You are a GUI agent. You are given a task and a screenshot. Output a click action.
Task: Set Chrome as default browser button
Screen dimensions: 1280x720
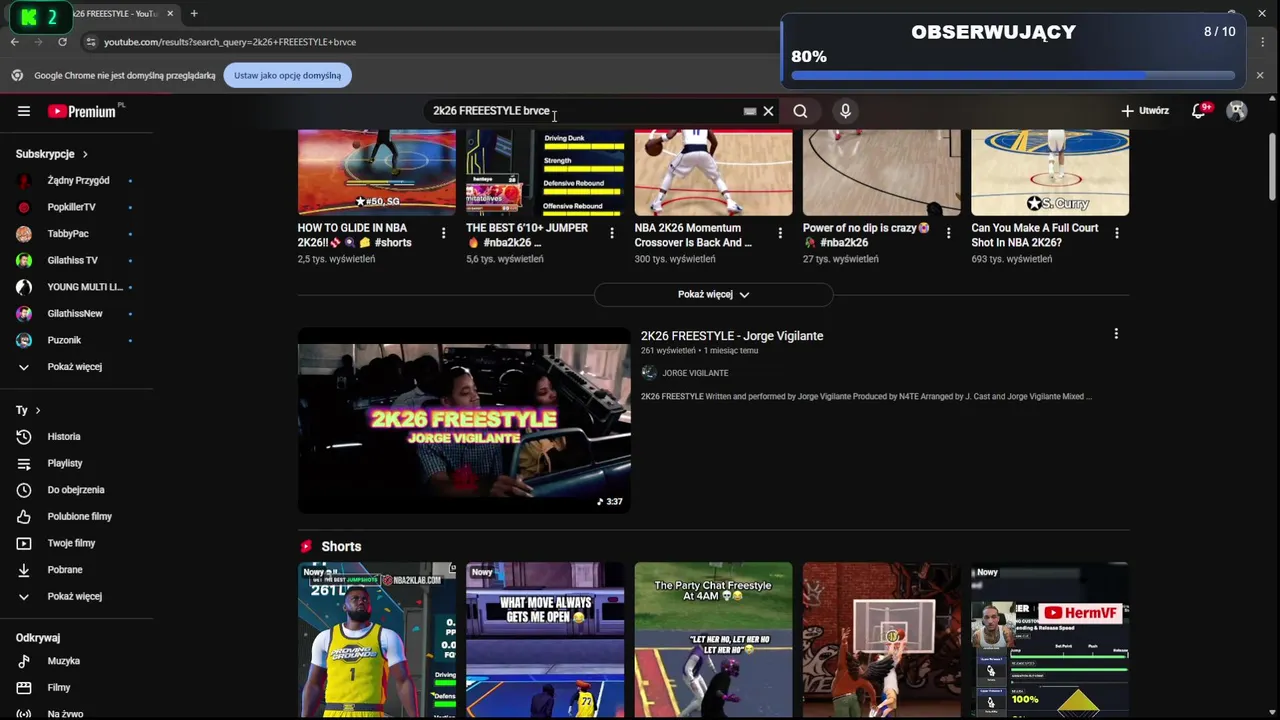pos(288,75)
